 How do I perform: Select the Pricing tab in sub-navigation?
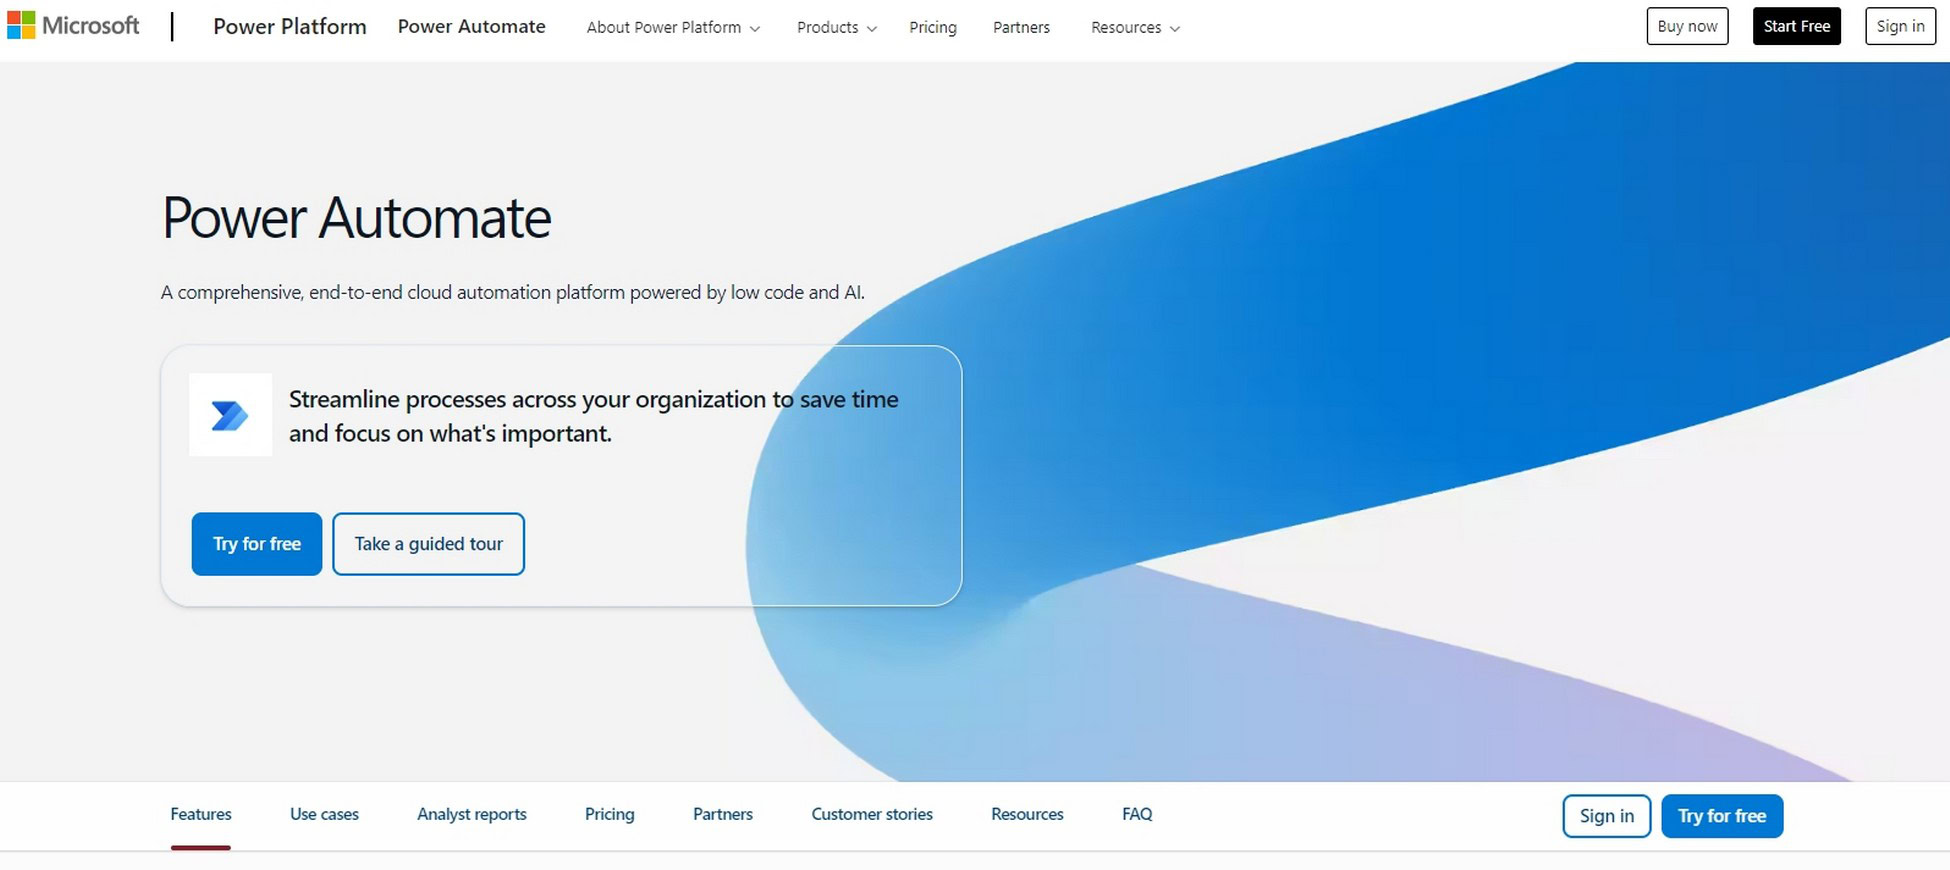click(x=610, y=814)
